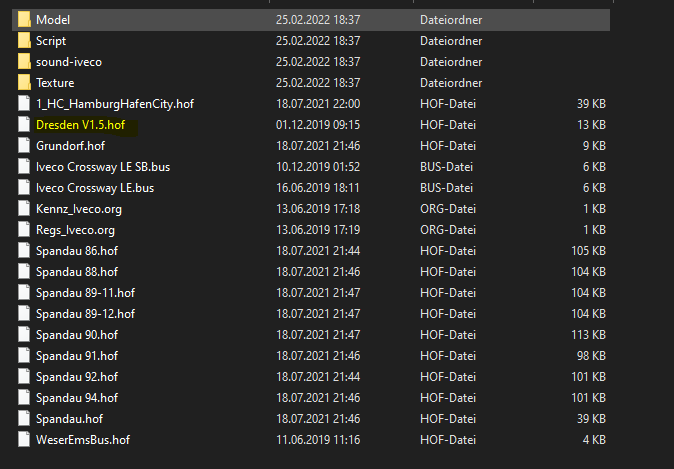Viewport: 674px width, 469px height.
Task: Click the Iveco Crossway LE.bus file icon
Action: pos(24,187)
